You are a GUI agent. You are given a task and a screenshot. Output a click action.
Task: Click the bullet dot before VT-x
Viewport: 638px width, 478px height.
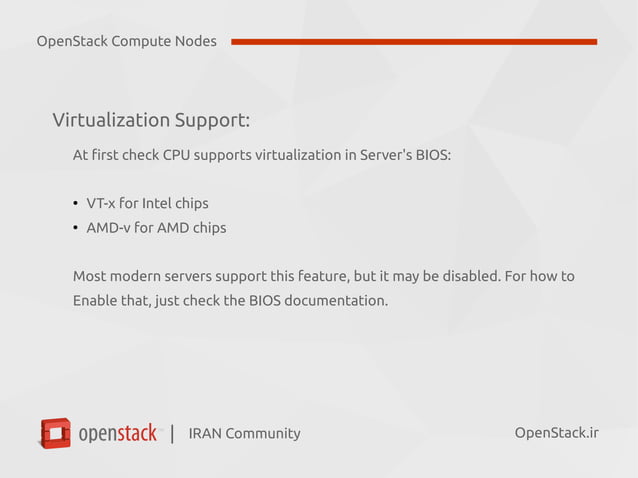(x=76, y=204)
